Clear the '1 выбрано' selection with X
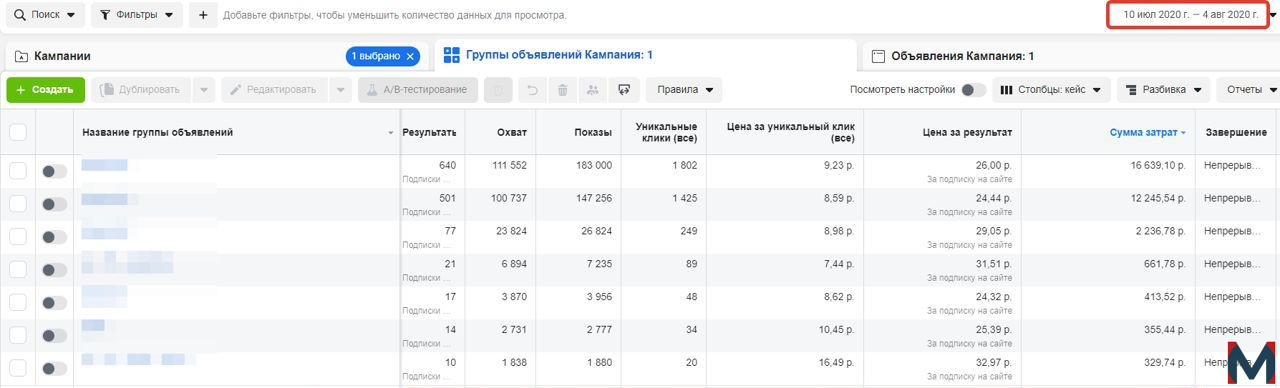The width and height of the screenshot is (1280, 388). click(x=410, y=57)
